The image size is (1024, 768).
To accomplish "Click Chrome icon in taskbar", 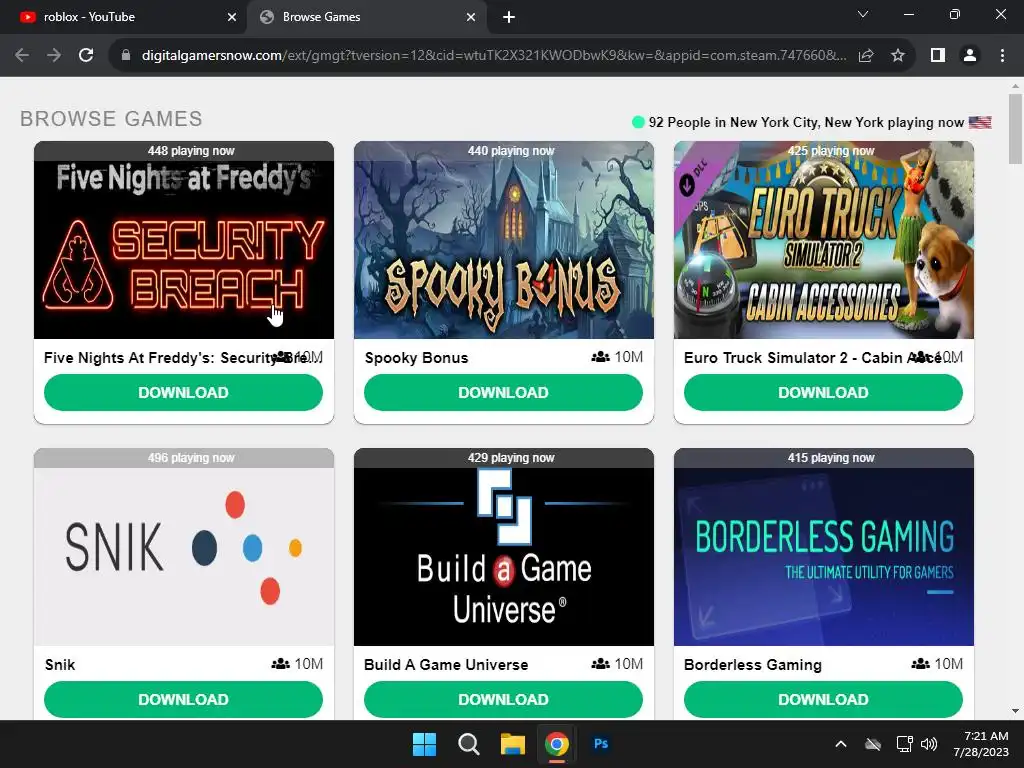I will pos(556,744).
